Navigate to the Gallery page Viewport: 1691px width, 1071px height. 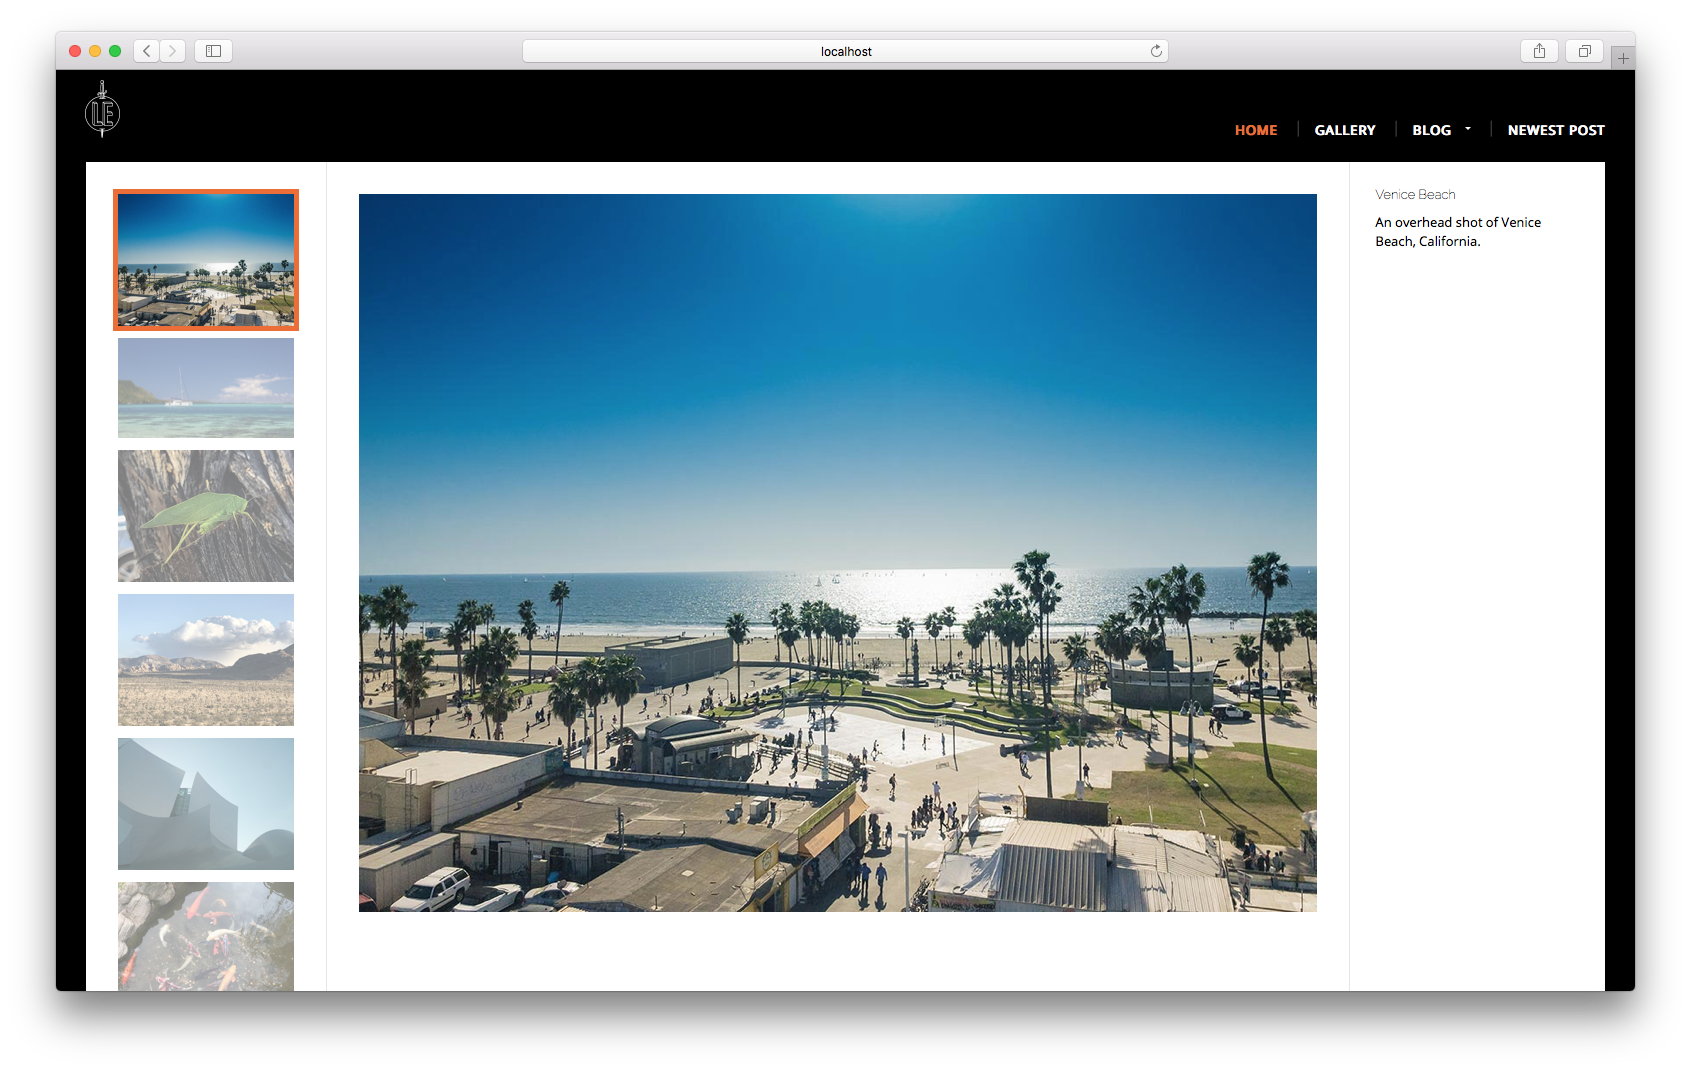coord(1344,130)
